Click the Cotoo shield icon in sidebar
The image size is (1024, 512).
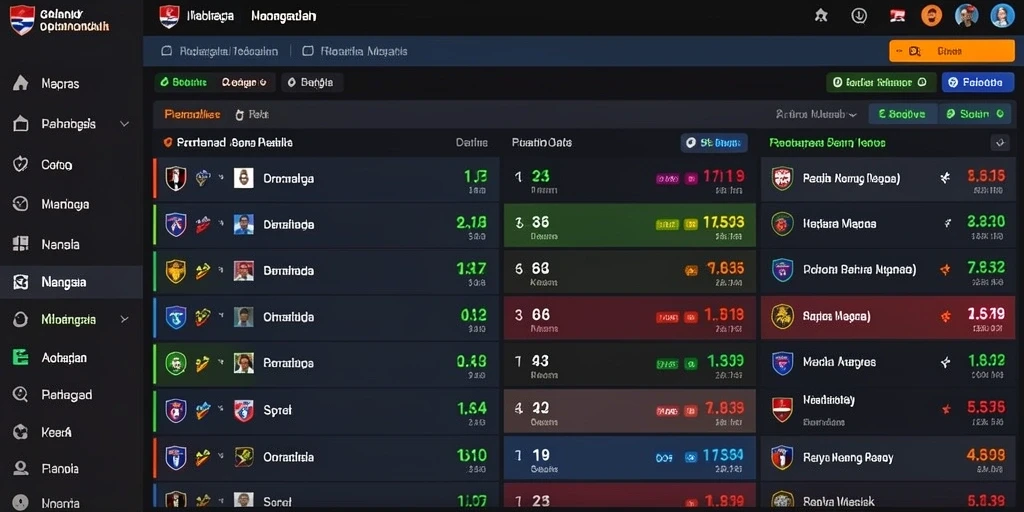(x=20, y=165)
